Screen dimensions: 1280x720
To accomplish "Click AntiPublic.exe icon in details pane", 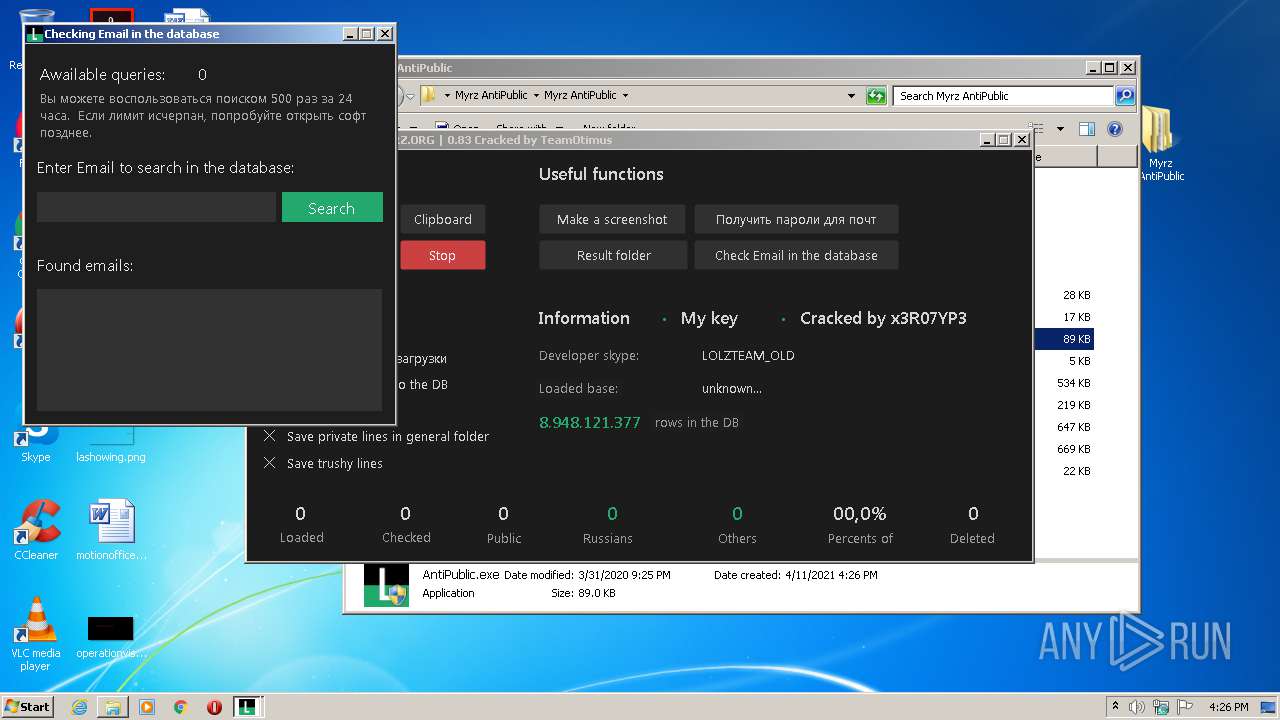I will point(386,586).
